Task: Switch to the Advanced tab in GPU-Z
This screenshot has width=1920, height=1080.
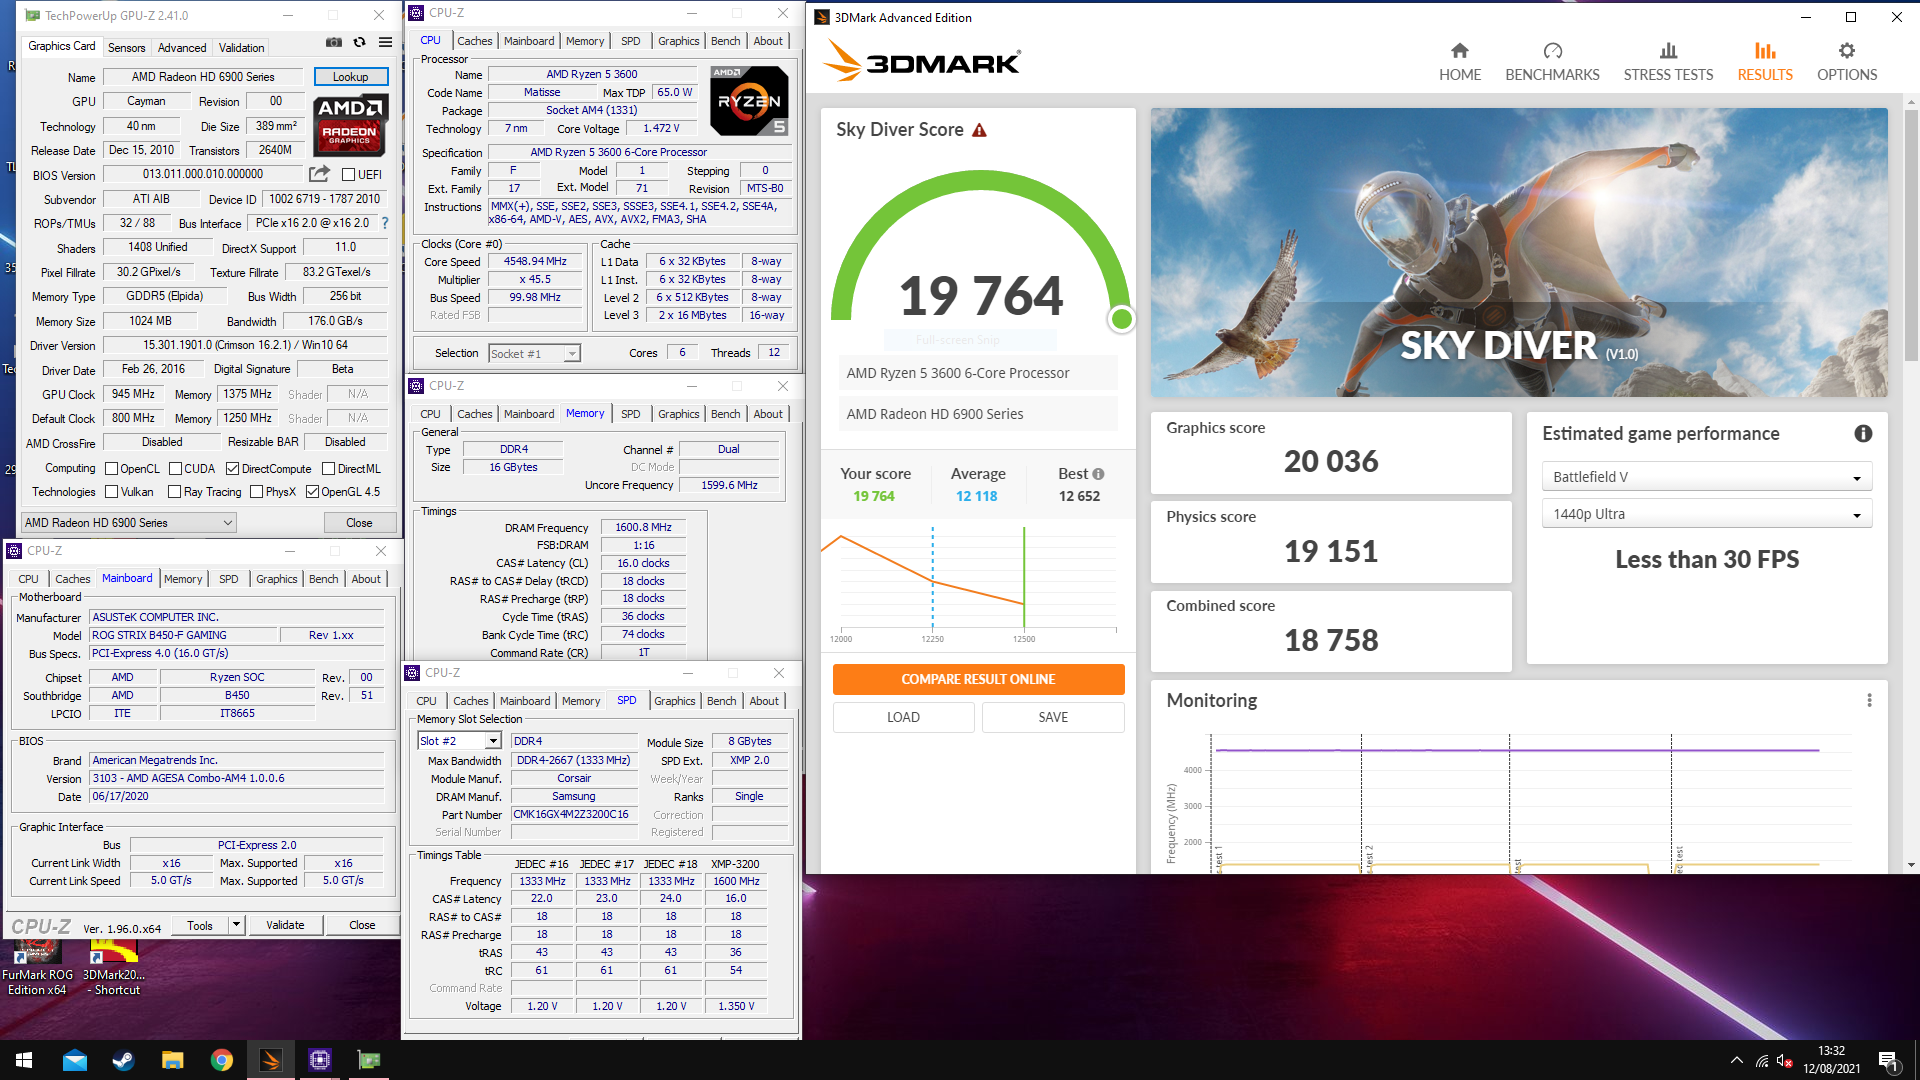Action: click(182, 47)
